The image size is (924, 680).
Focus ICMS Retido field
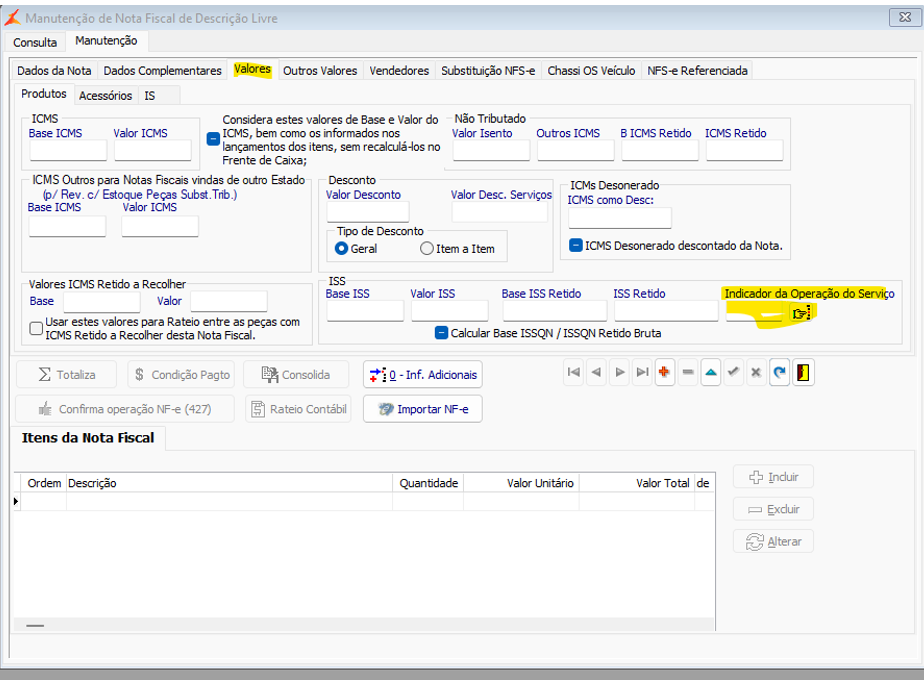click(745, 150)
